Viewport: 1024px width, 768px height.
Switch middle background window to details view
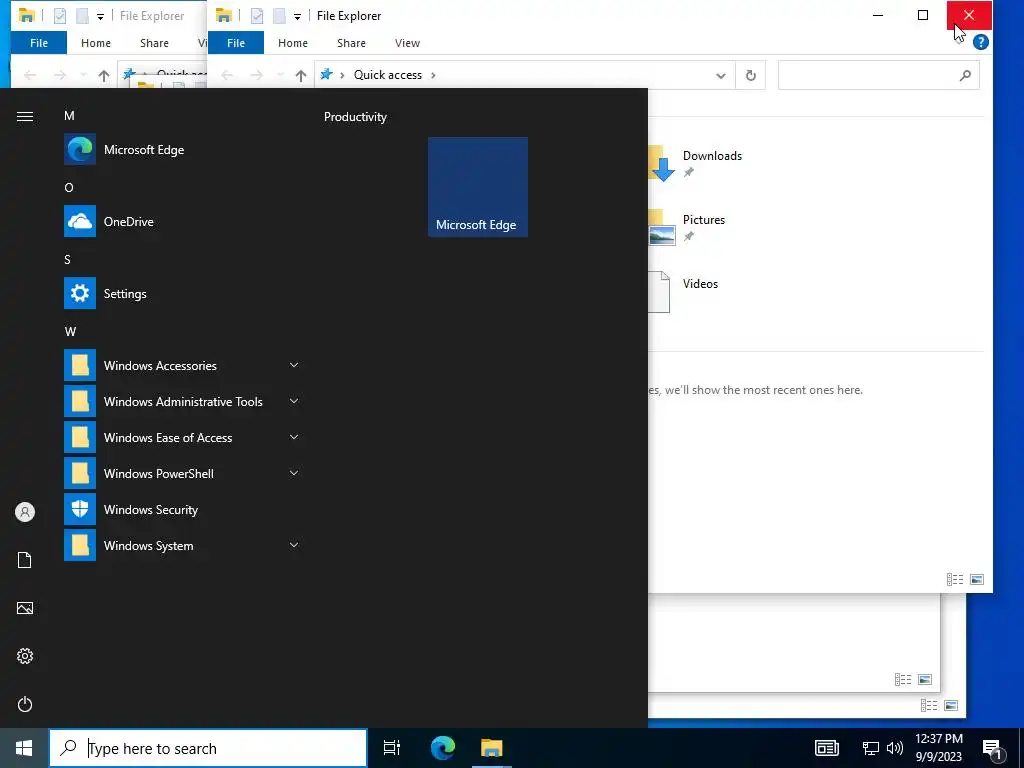pyautogui.click(x=903, y=680)
